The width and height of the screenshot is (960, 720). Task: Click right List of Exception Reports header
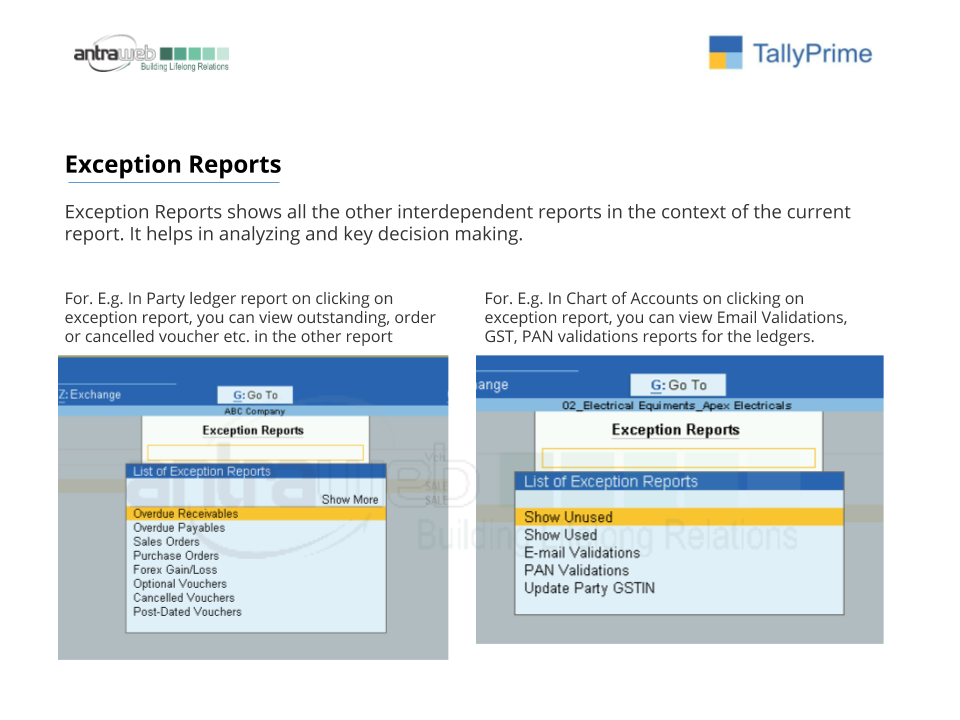click(x=679, y=481)
